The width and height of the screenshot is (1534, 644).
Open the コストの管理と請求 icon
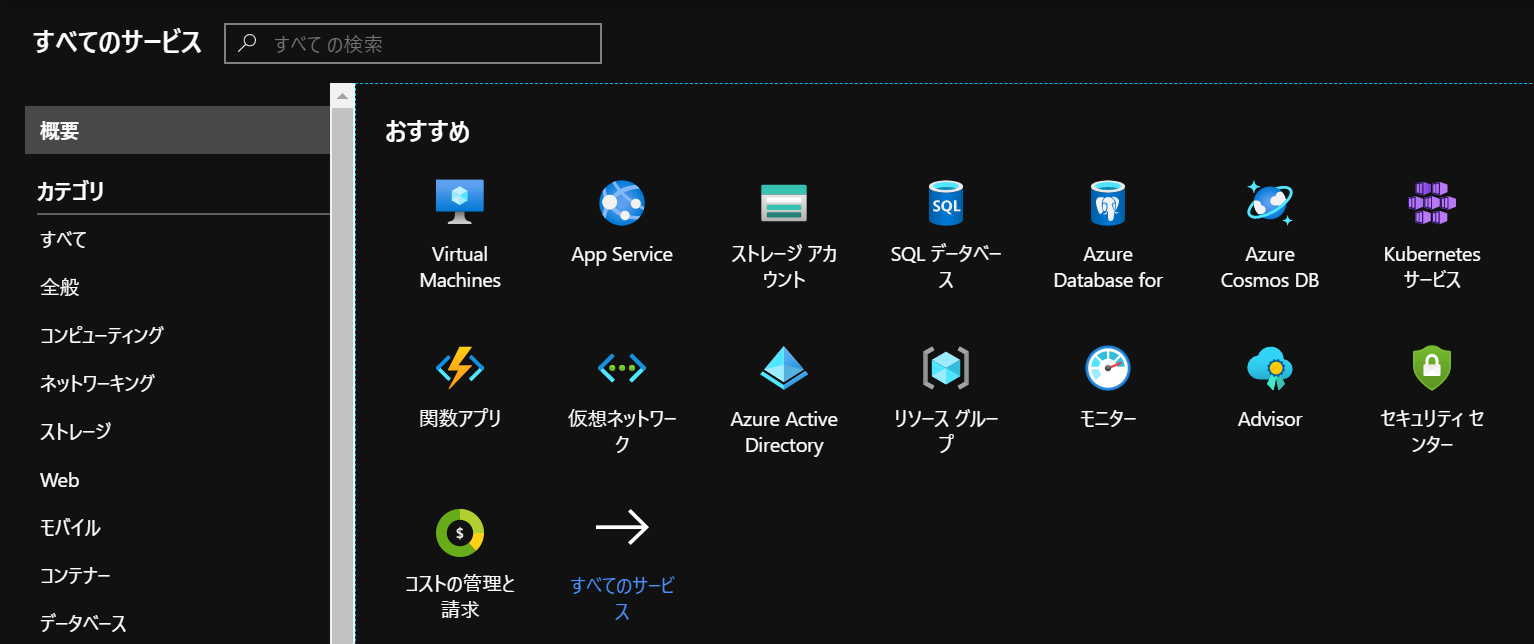pyautogui.click(x=460, y=533)
